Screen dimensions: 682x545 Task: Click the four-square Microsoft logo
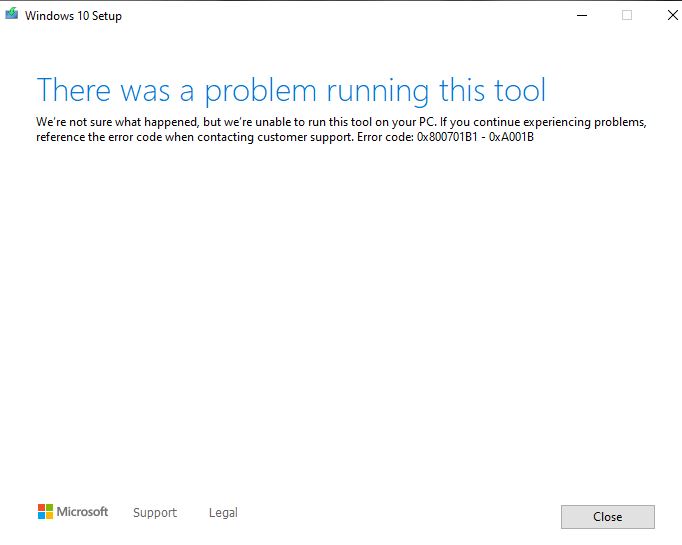click(45, 512)
